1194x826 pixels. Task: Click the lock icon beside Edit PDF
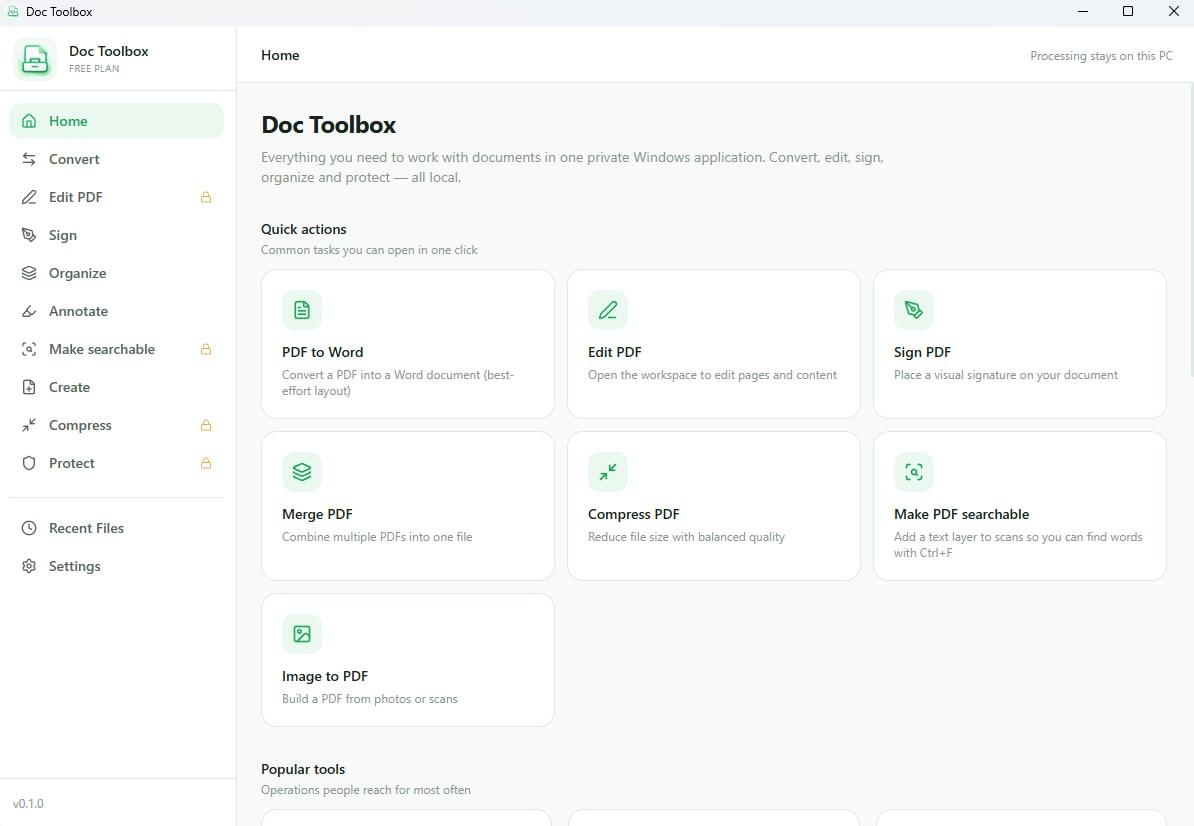coord(206,197)
